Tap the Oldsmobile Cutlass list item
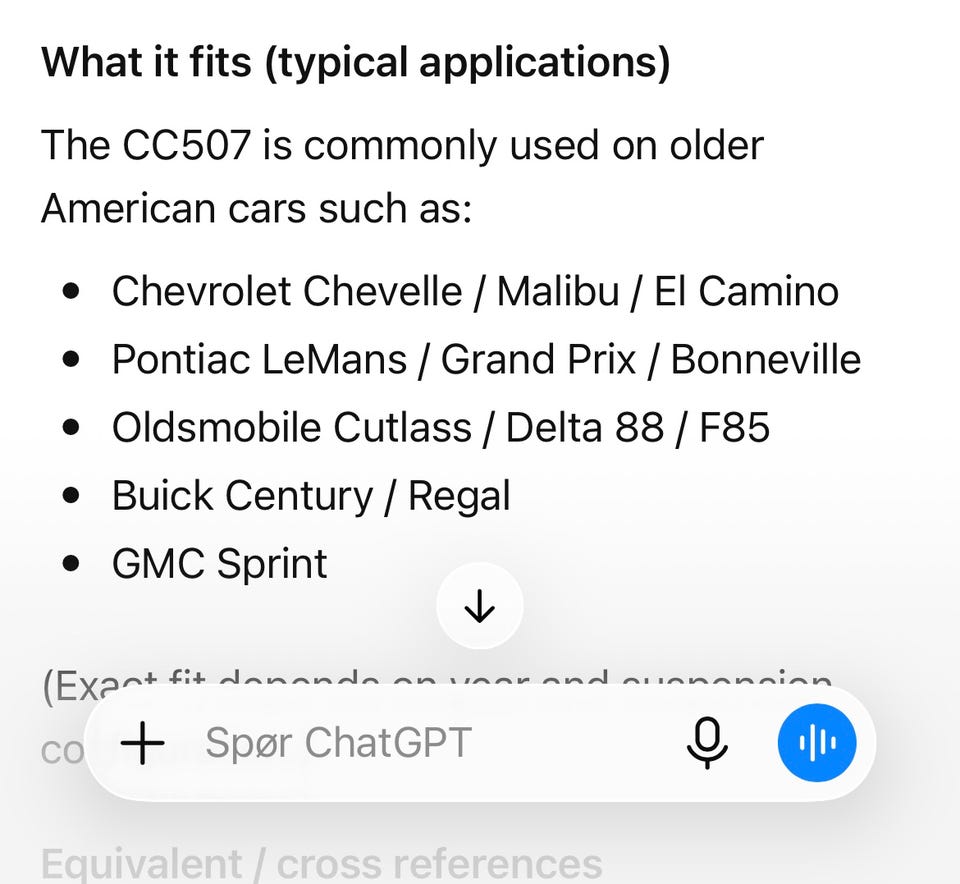 (441, 427)
